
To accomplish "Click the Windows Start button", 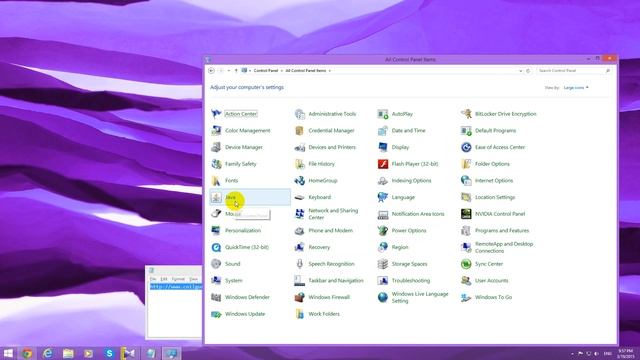I will (8, 353).
